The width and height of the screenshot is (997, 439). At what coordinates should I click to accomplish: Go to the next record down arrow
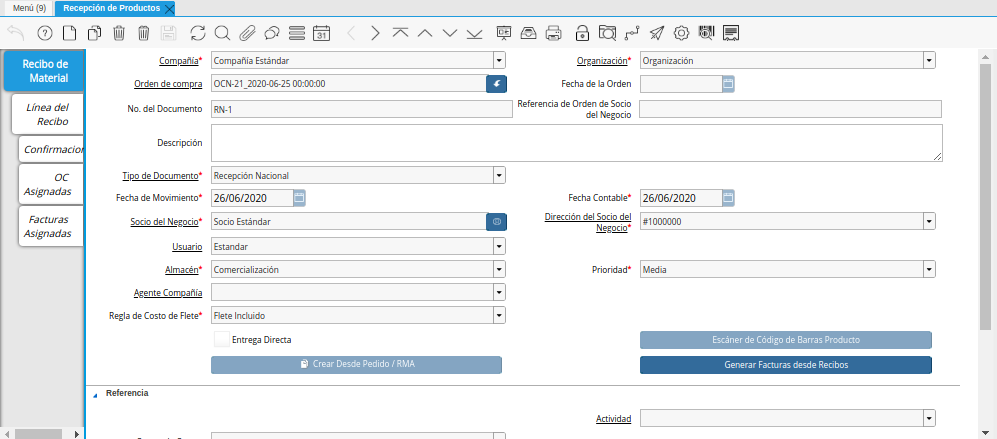coord(450,33)
